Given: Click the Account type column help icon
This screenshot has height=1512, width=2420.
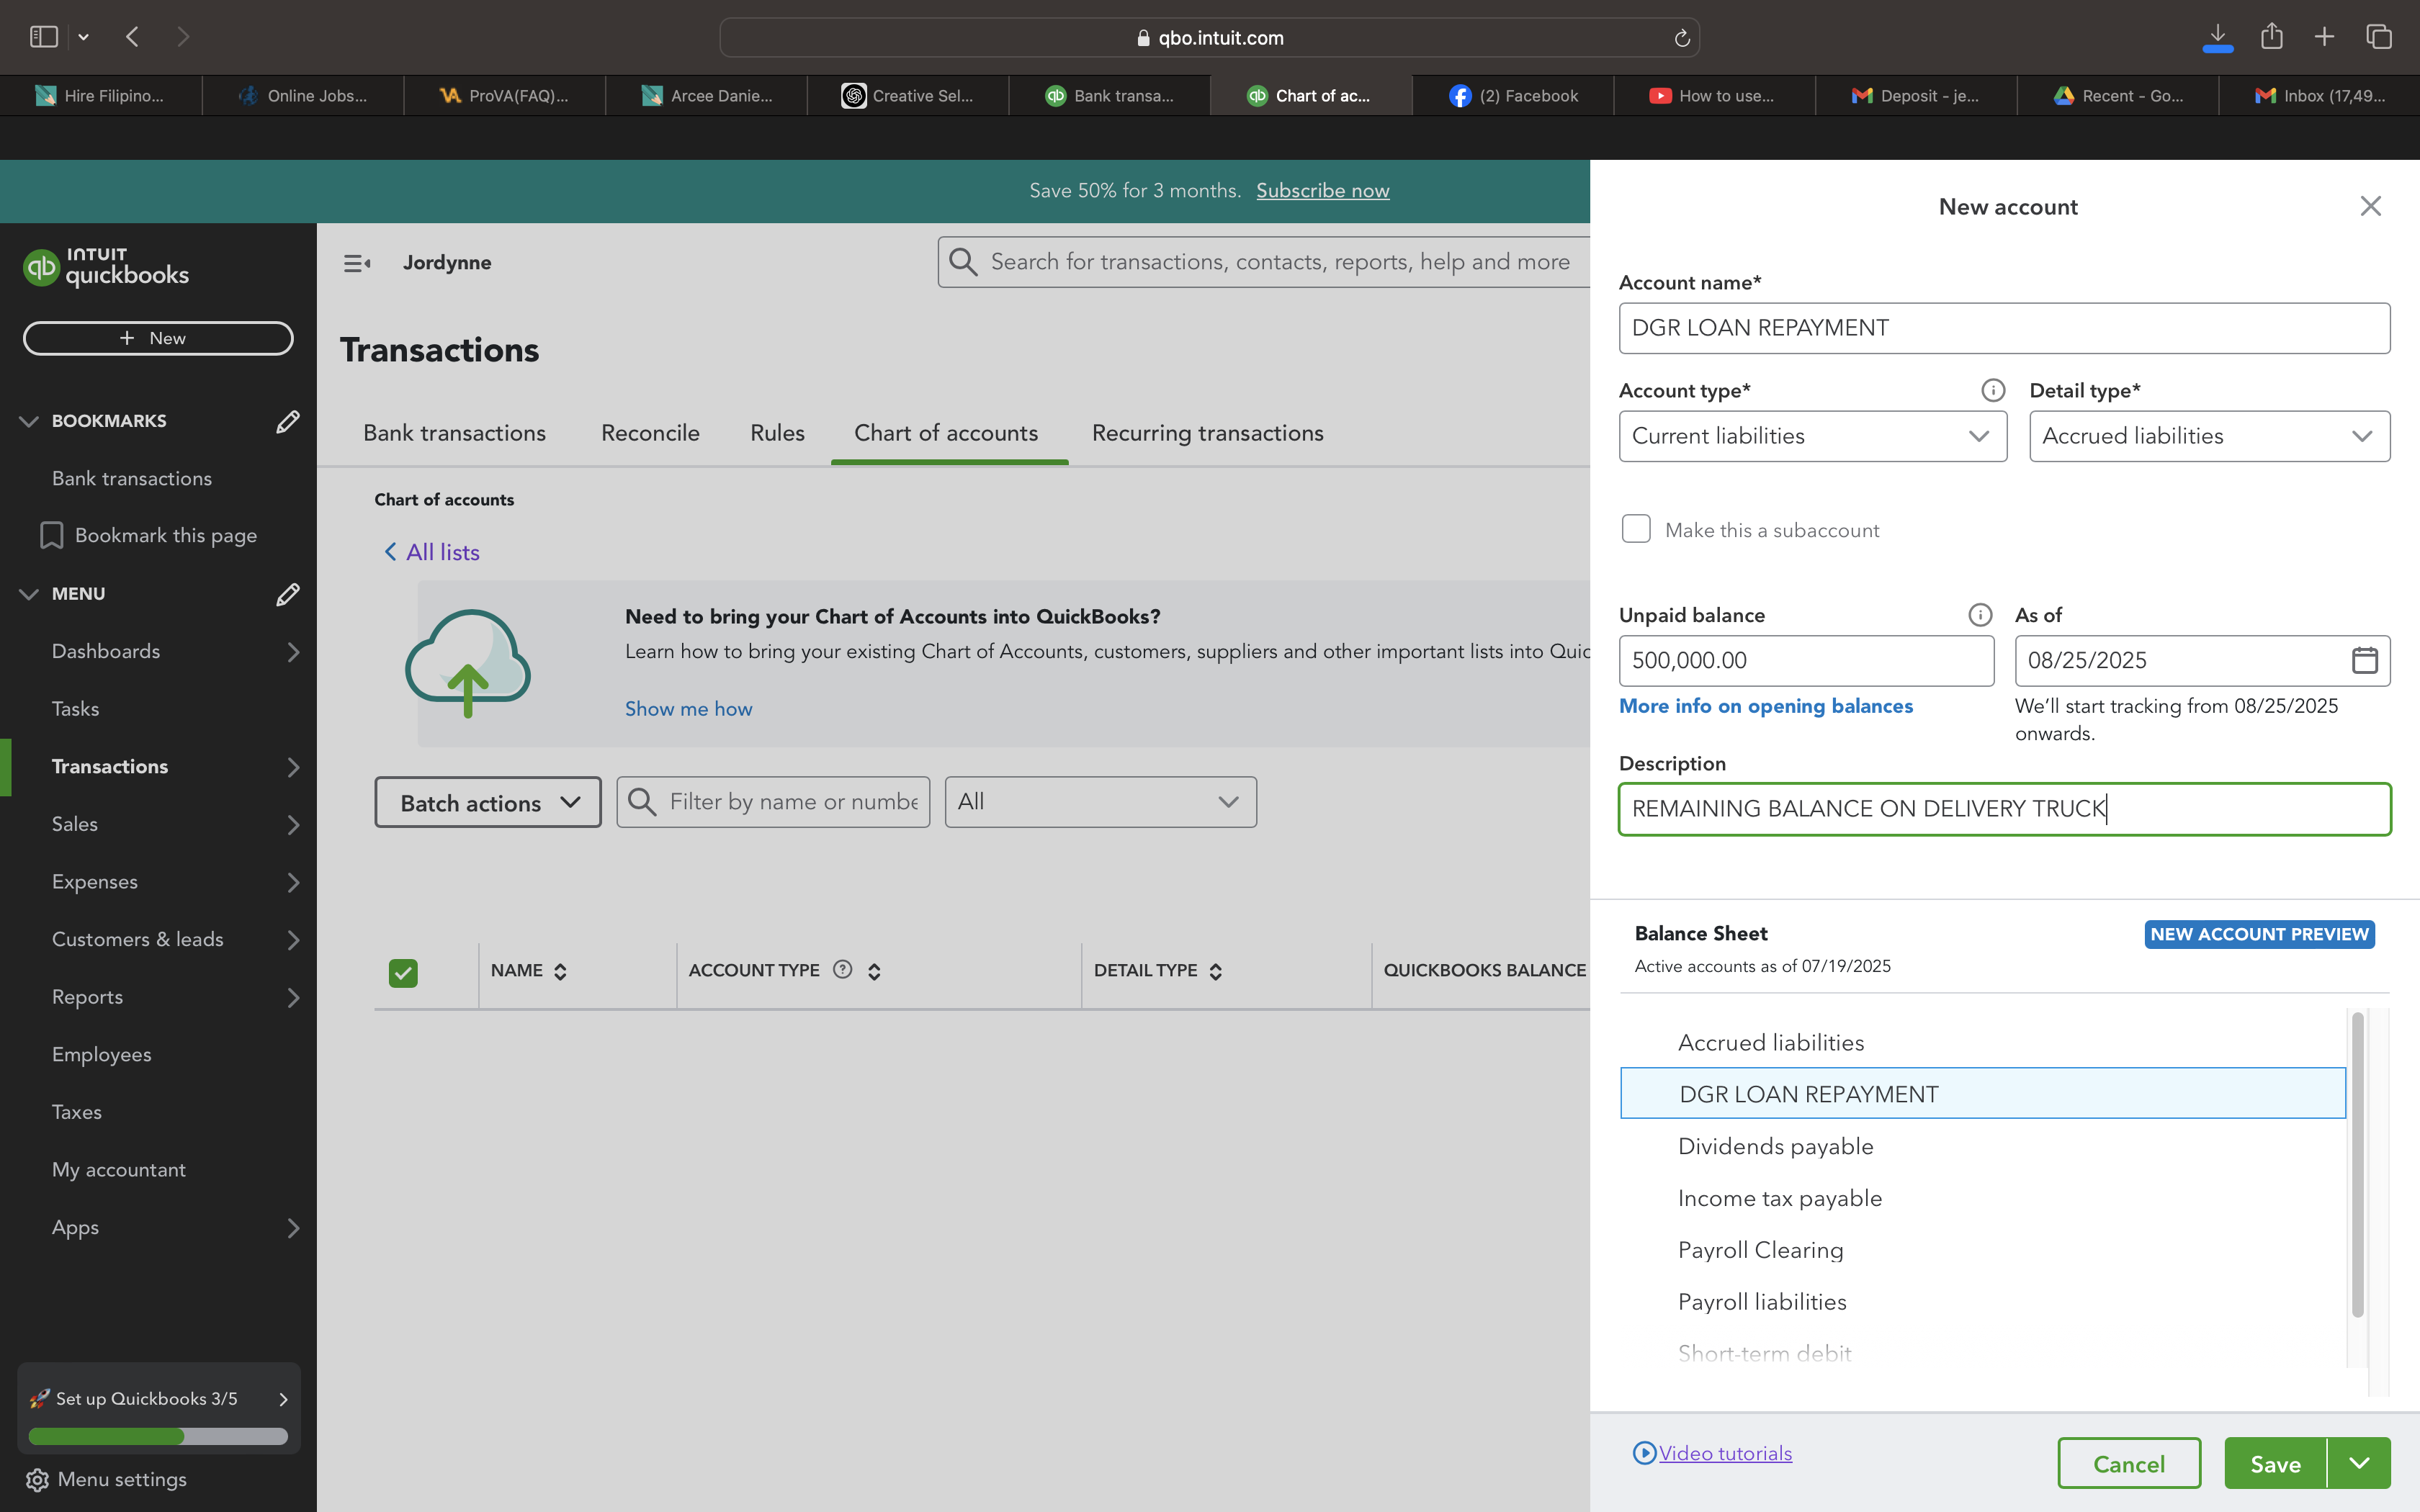Looking at the screenshot, I should (x=842, y=969).
